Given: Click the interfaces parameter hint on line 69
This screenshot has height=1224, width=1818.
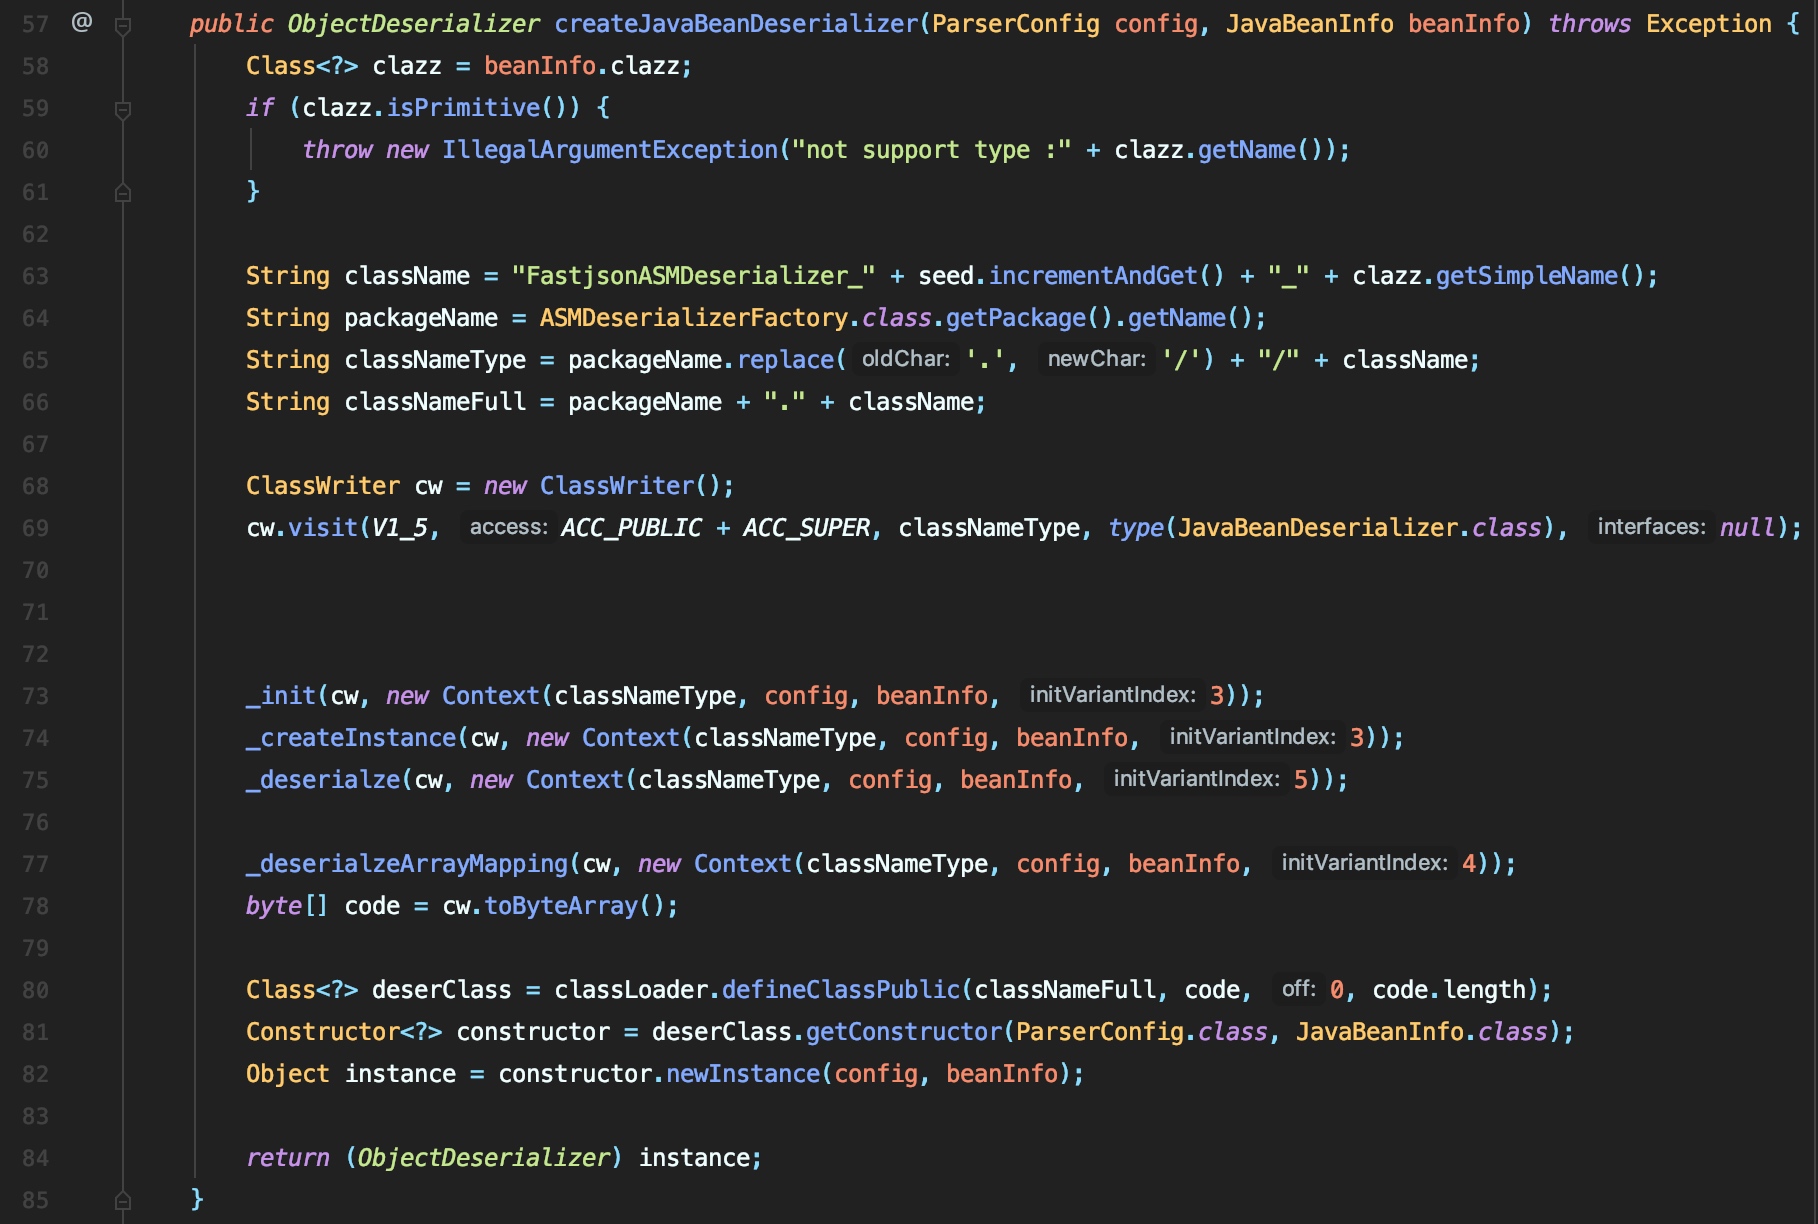Looking at the screenshot, I should 1651,527.
